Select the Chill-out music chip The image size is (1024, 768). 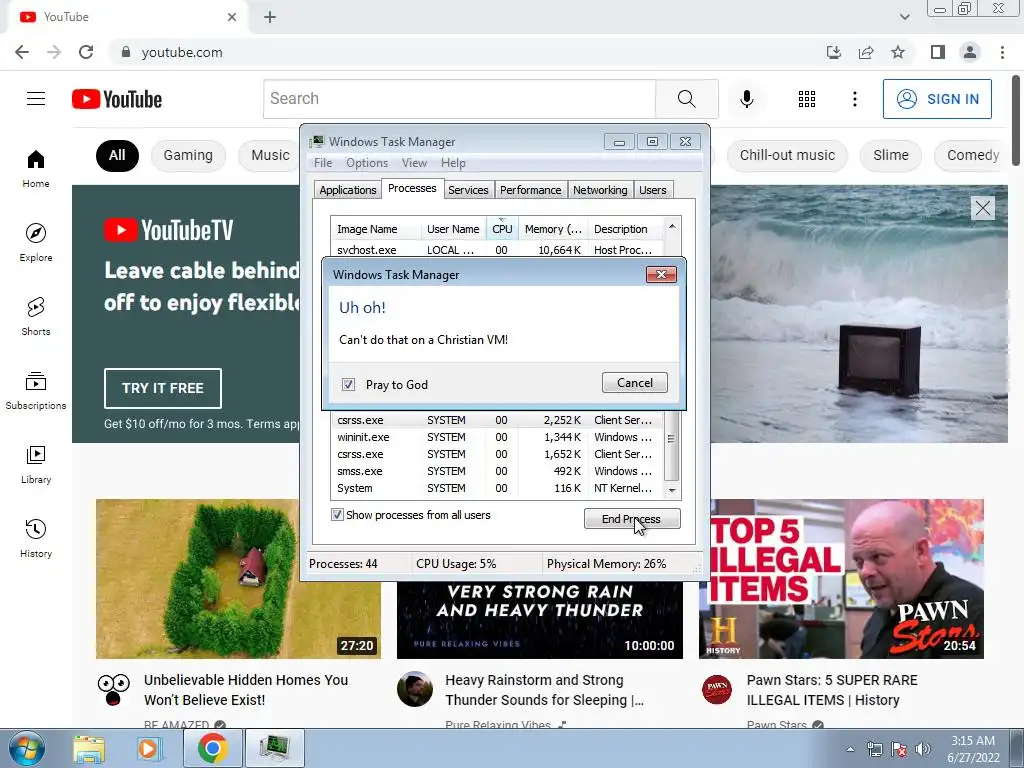[x=787, y=155]
